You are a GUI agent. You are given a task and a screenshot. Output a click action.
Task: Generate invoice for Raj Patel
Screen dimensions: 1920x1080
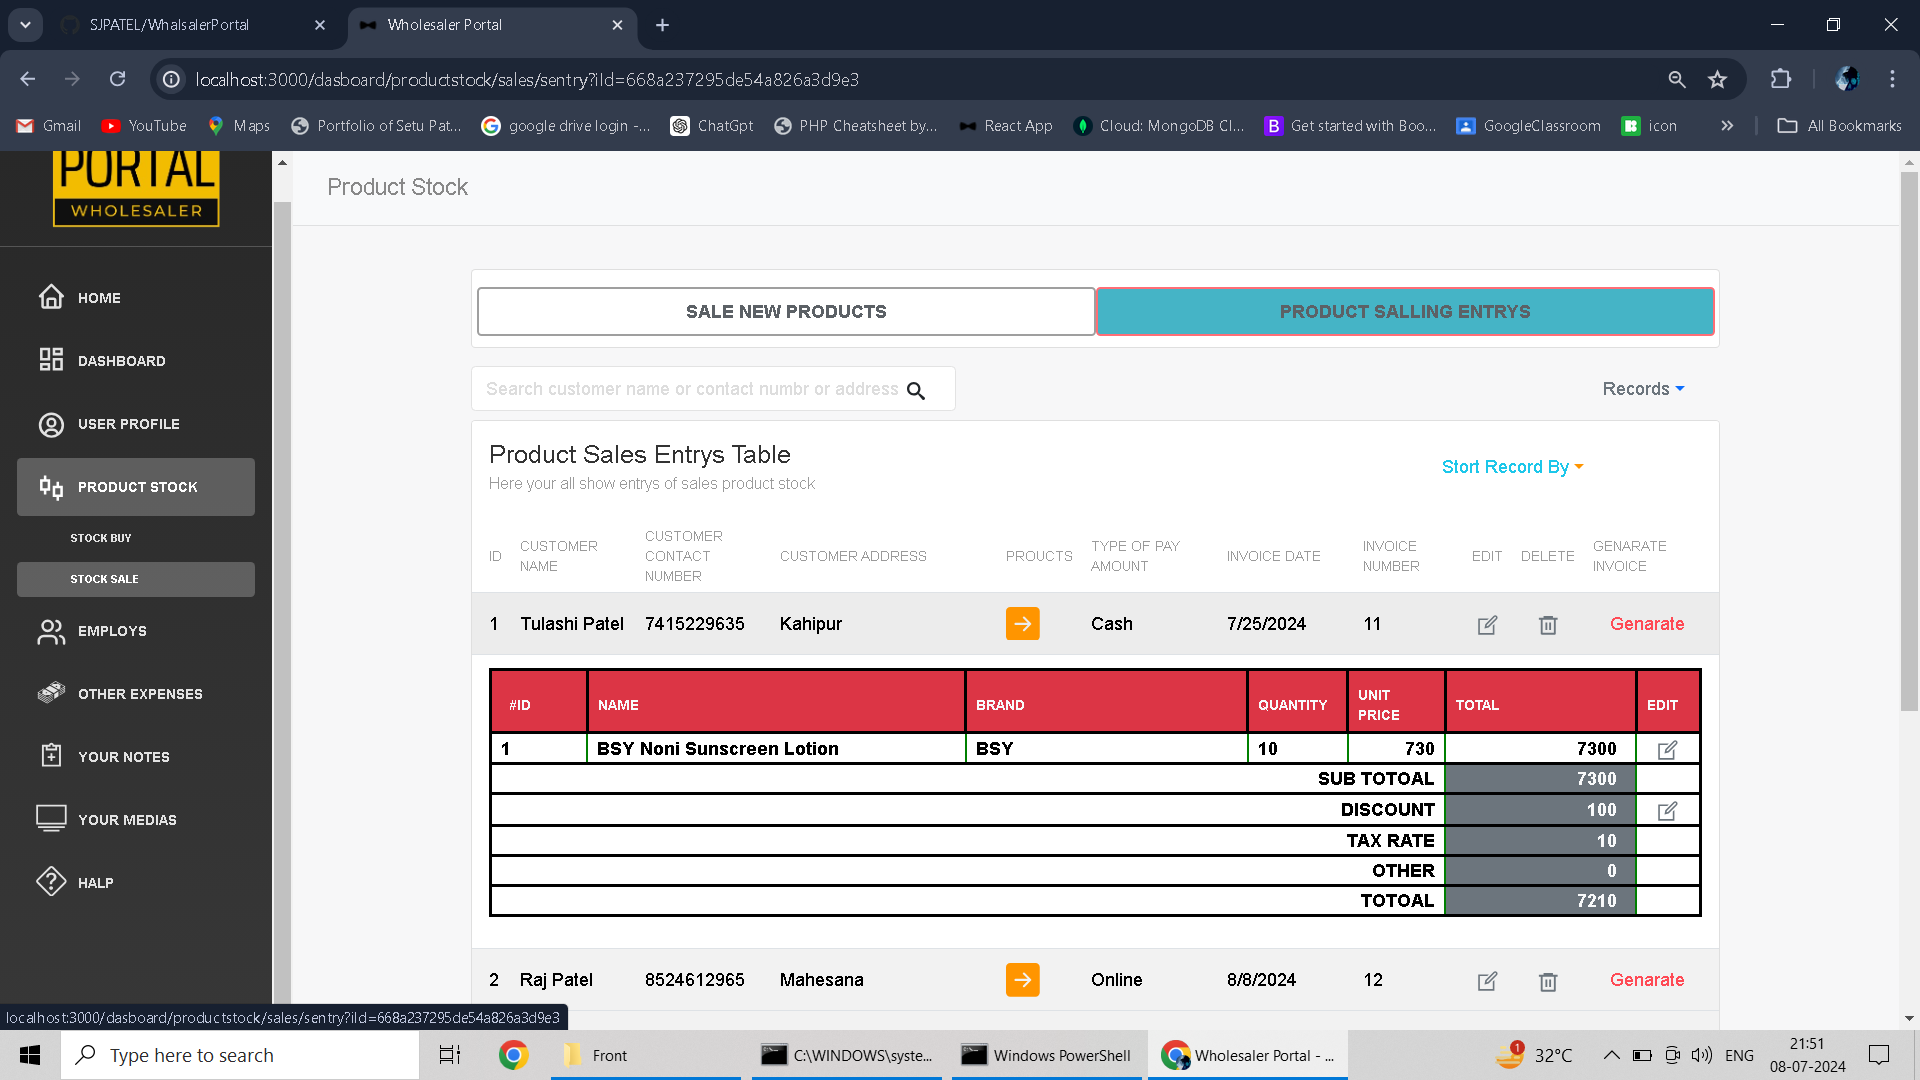pyautogui.click(x=1646, y=980)
